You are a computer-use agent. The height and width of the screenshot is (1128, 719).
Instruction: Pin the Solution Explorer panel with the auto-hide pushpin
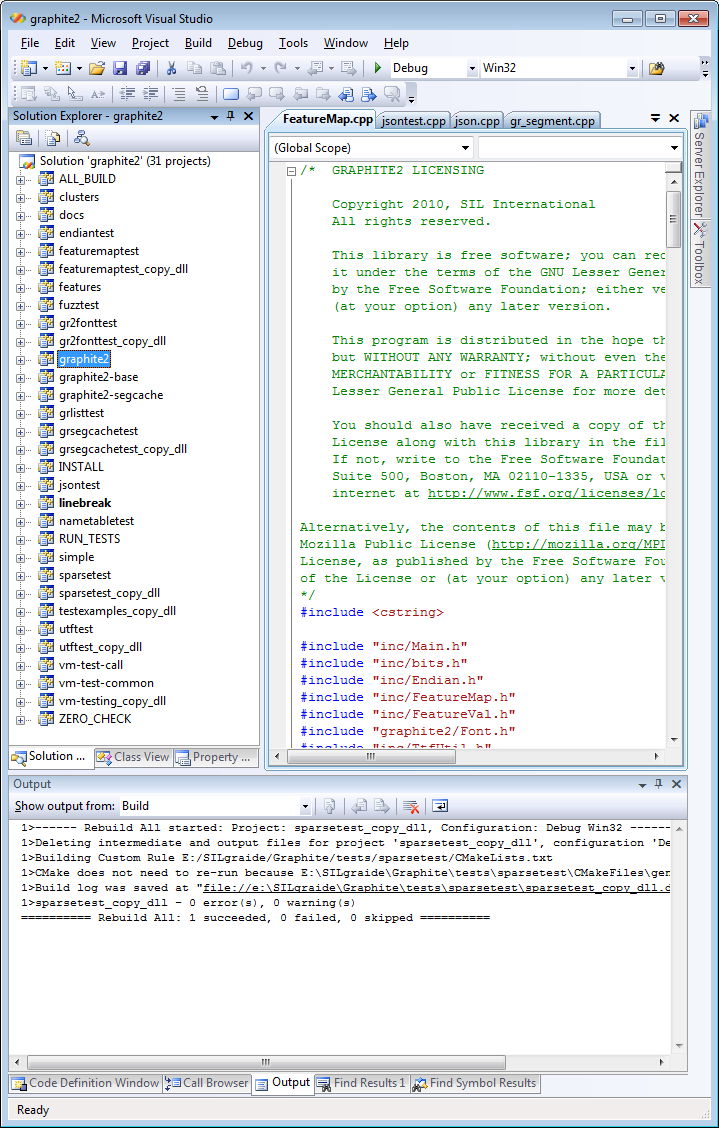[x=230, y=116]
